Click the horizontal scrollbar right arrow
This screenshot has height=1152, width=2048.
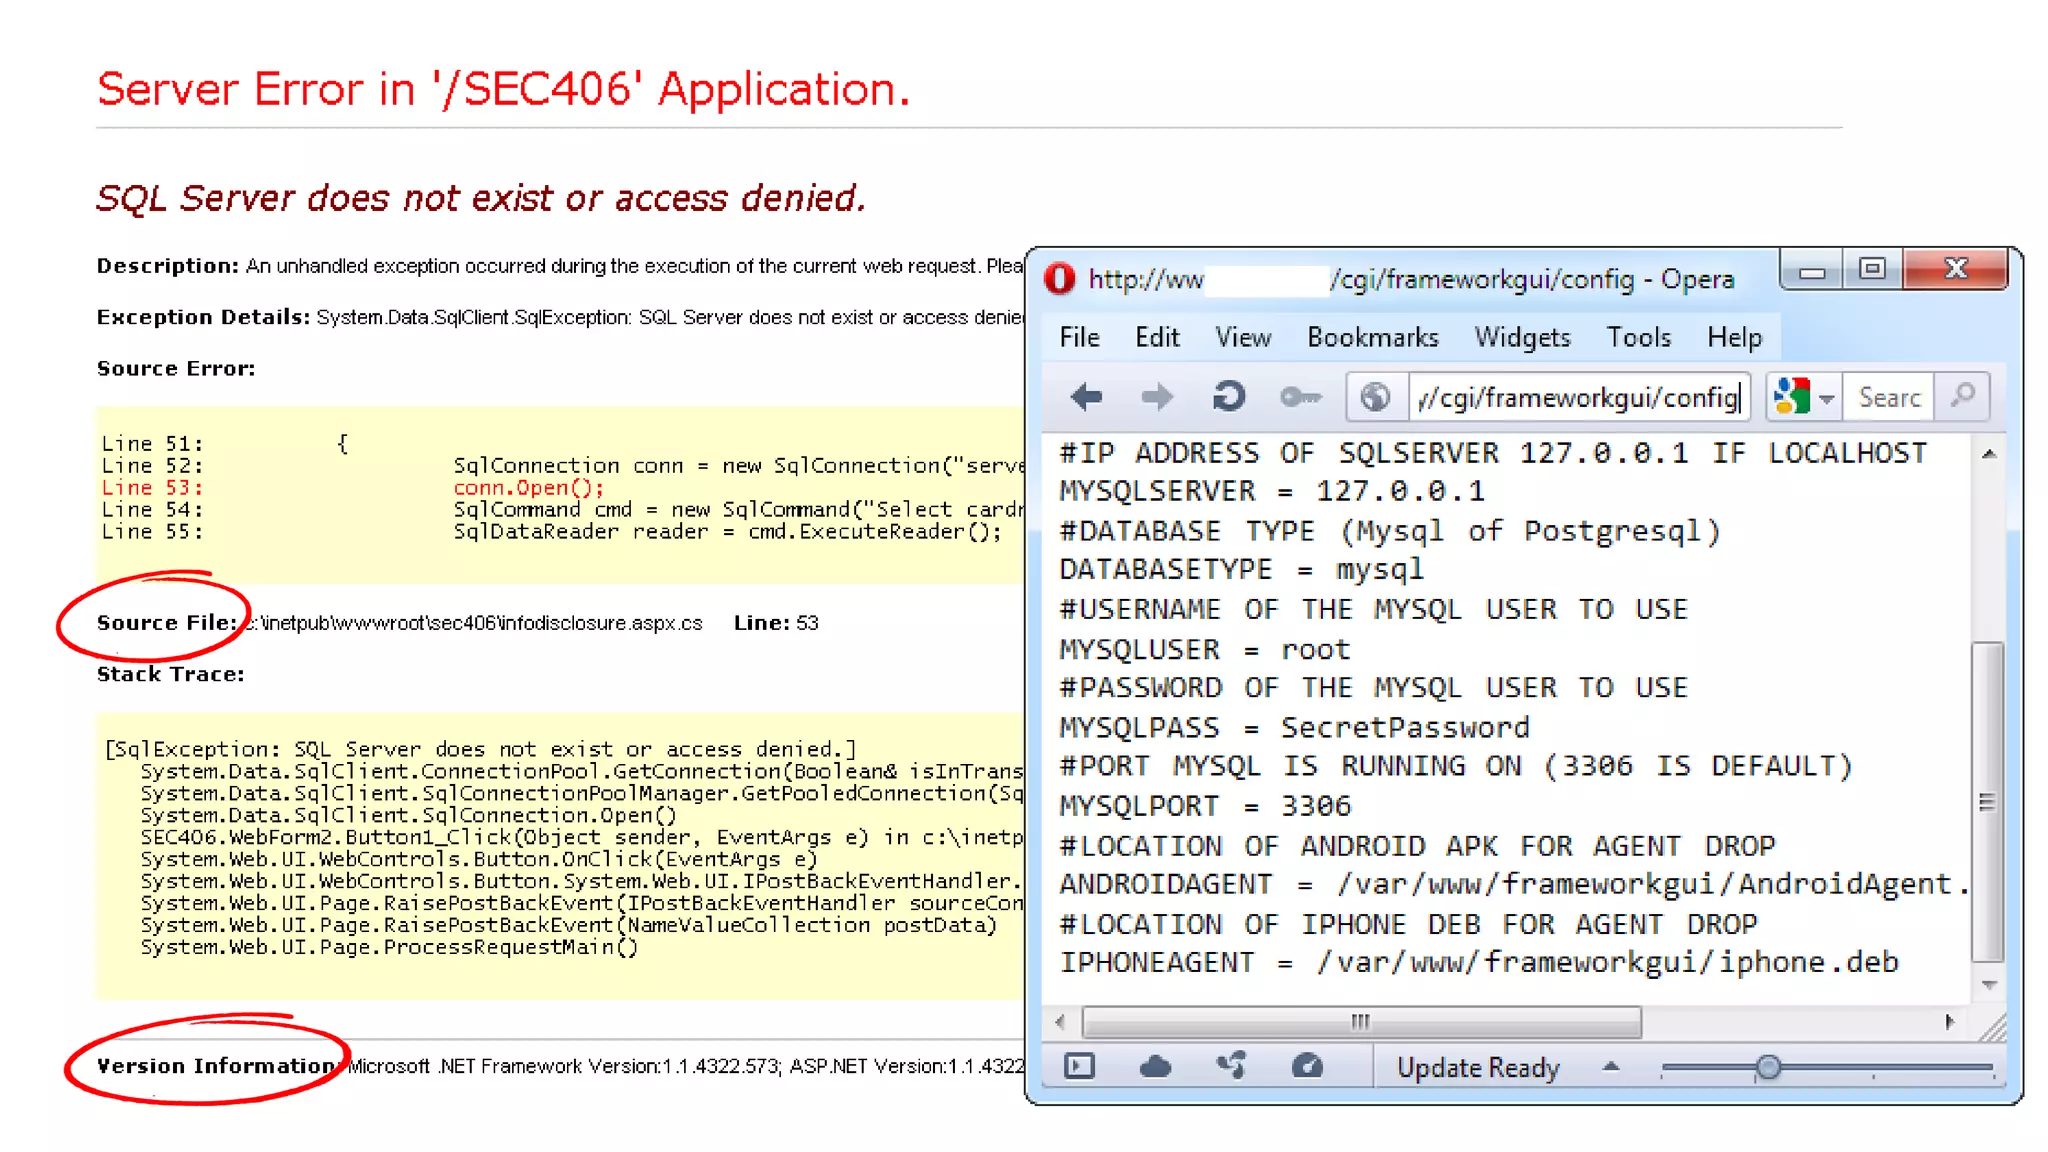point(1949,1022)
